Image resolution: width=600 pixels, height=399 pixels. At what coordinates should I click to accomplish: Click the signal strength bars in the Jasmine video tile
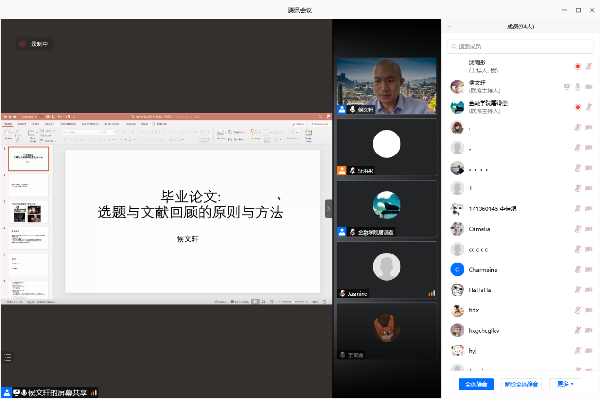(432, 293)
